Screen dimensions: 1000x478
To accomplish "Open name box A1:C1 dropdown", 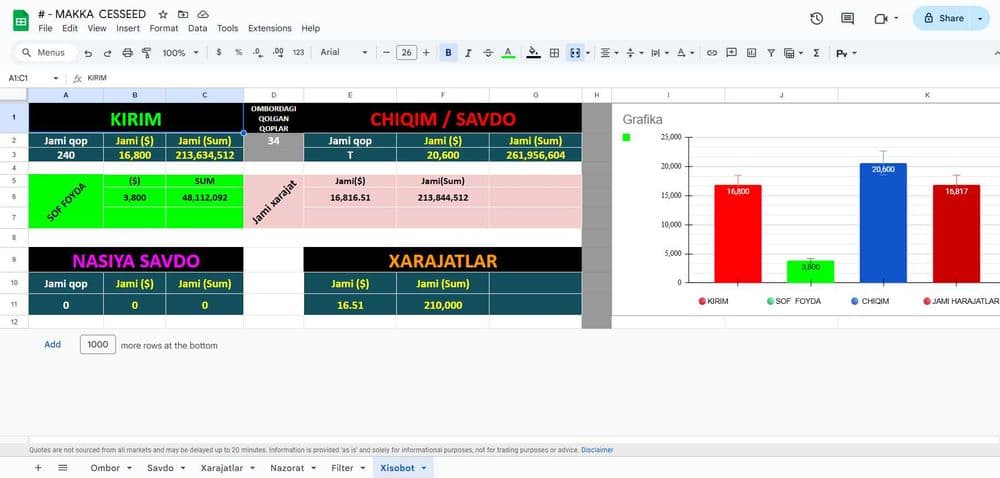I will pos(55,78).
